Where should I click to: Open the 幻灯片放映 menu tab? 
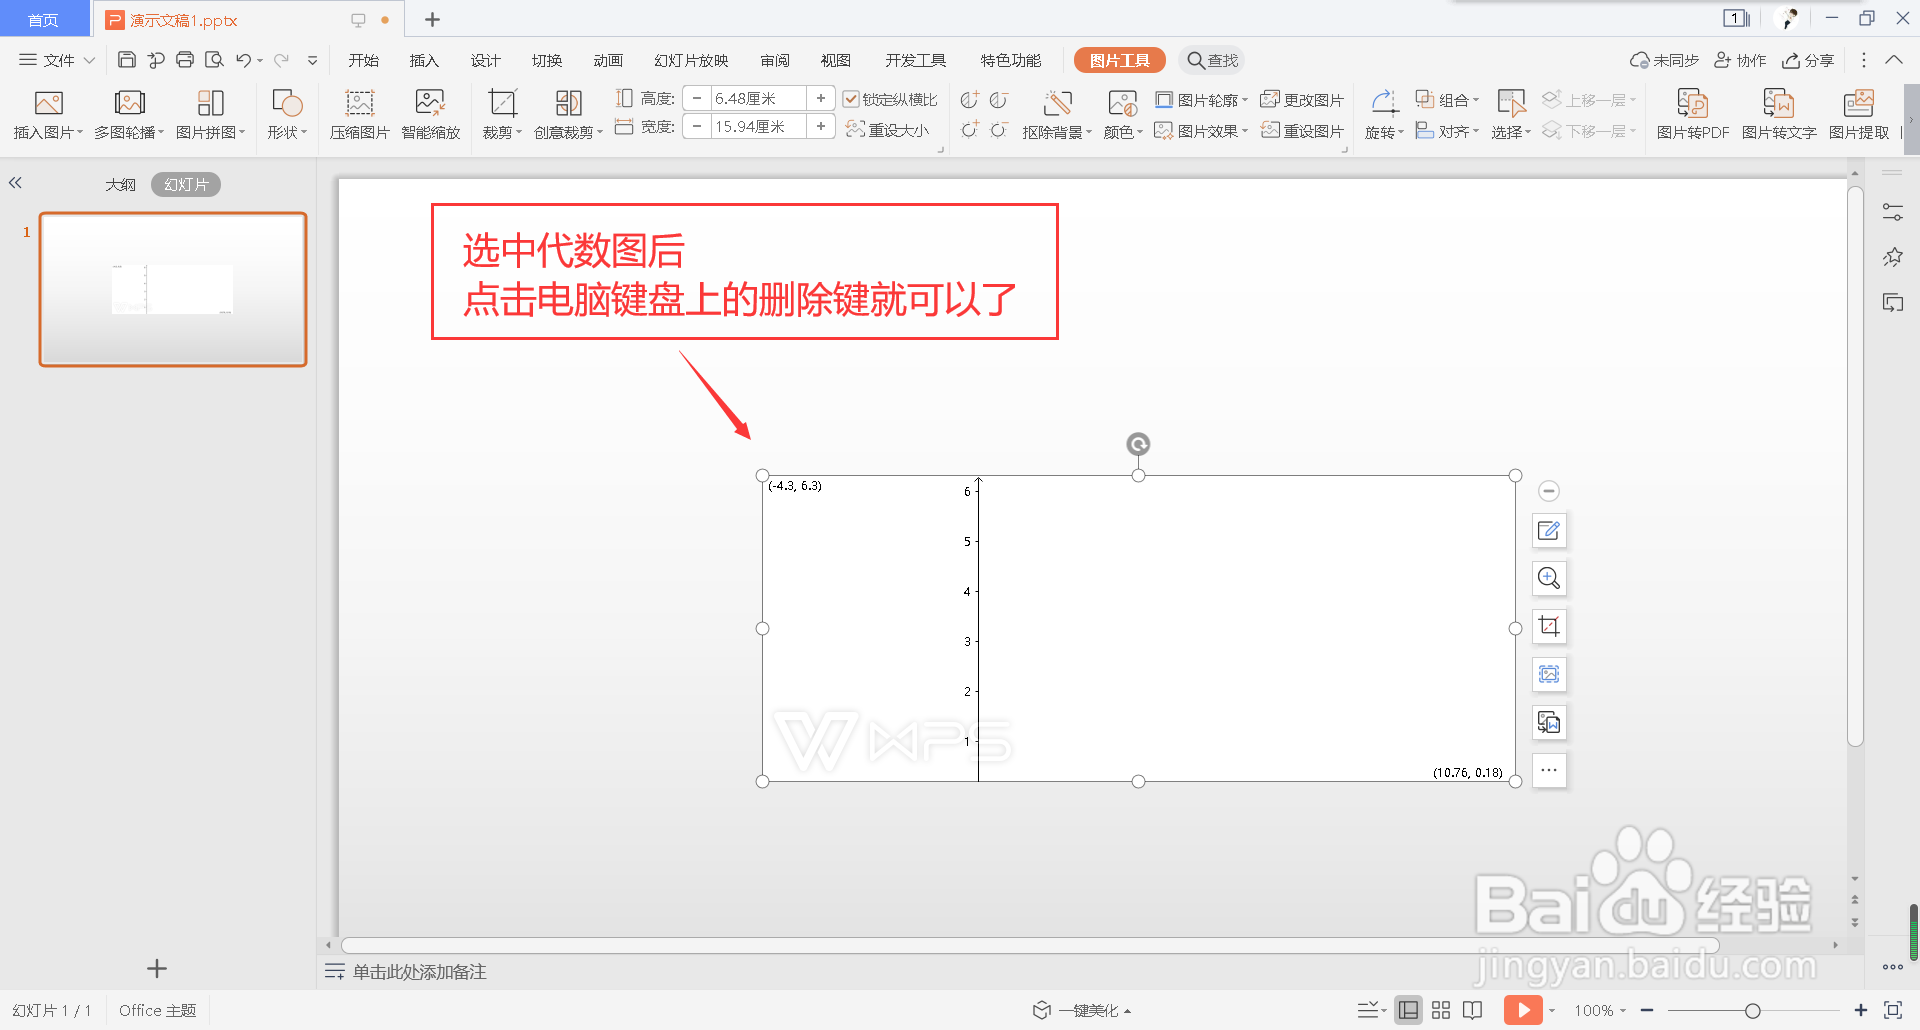pyautogui.click(x=690, y=59)
